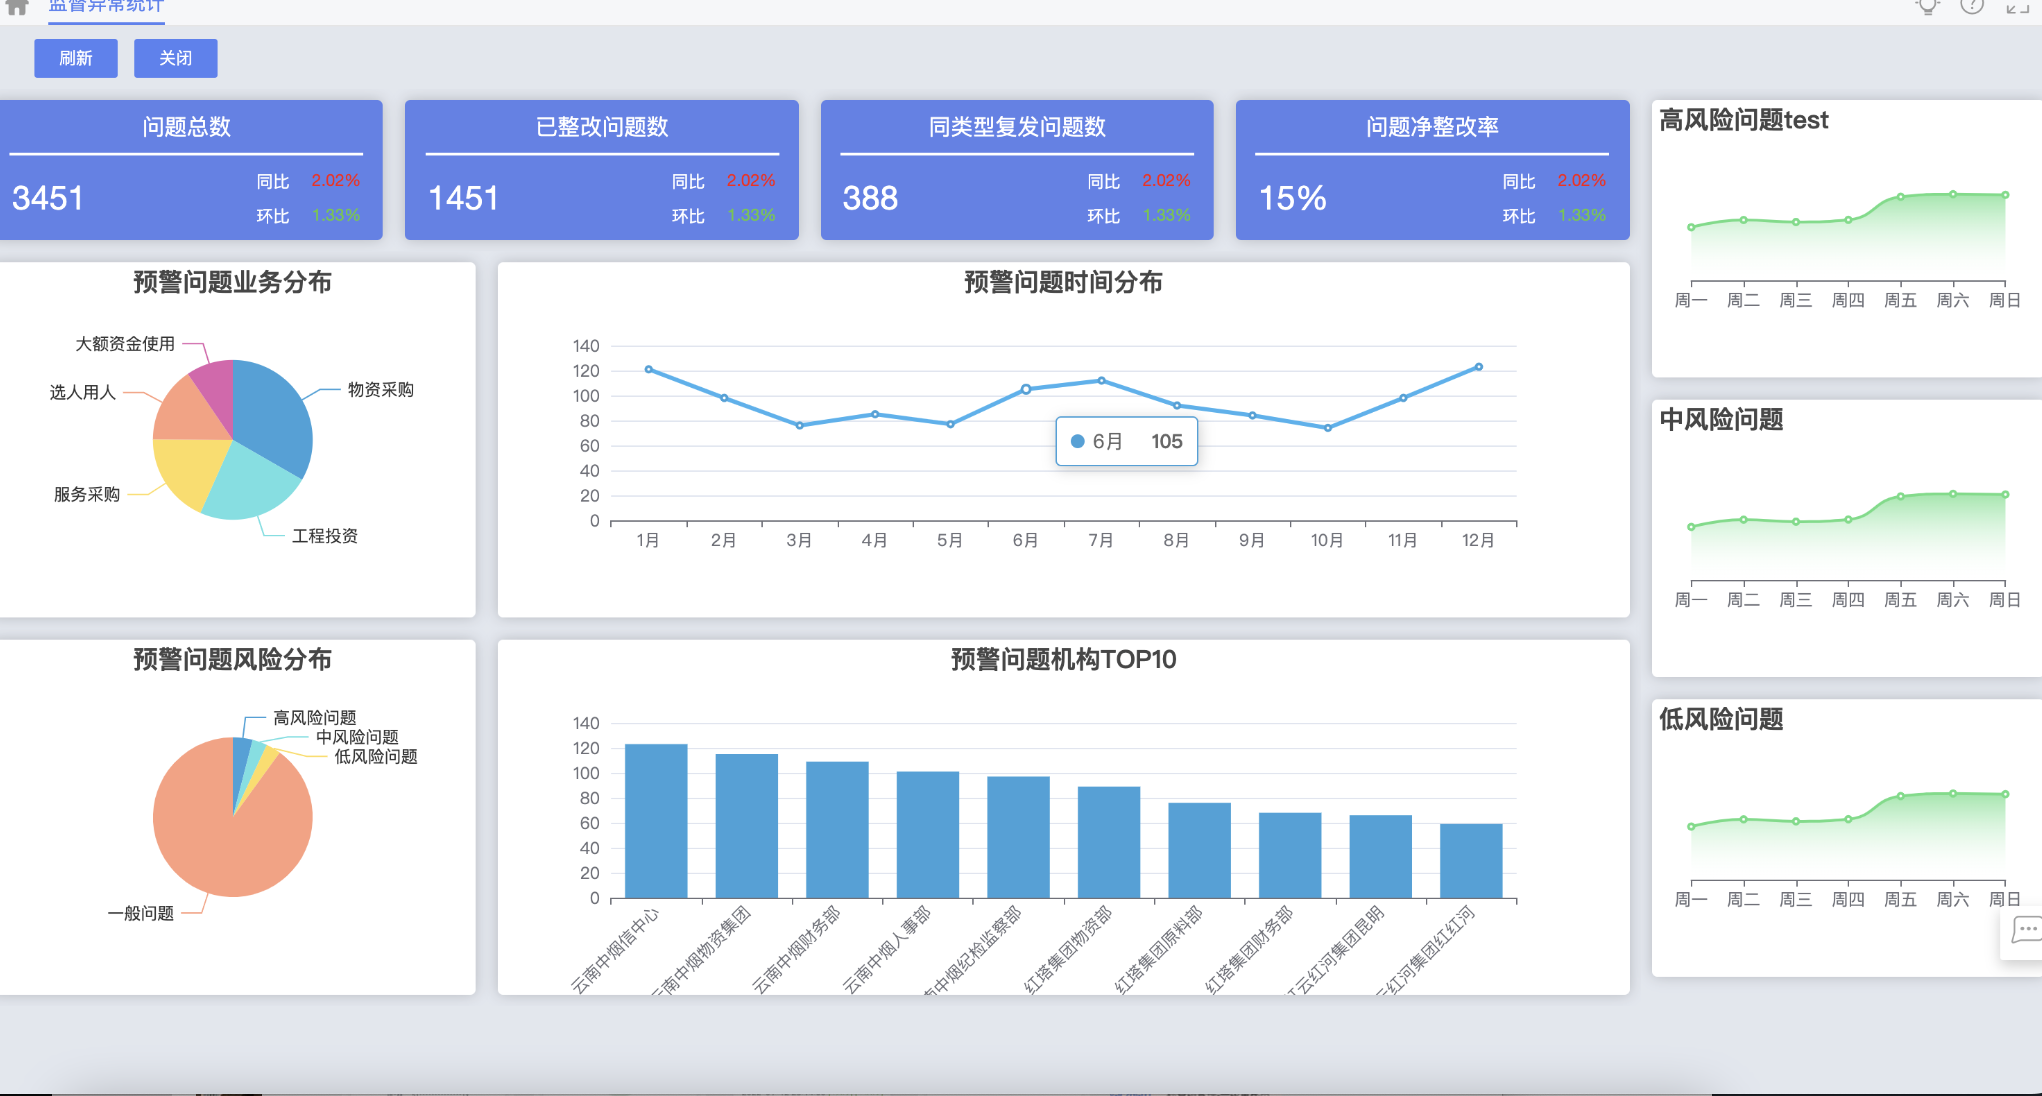The height and width of the screenshot is (1096, 2042).
Task: Click the 预警问题风险分布 chart title
Action: [232, 659]
